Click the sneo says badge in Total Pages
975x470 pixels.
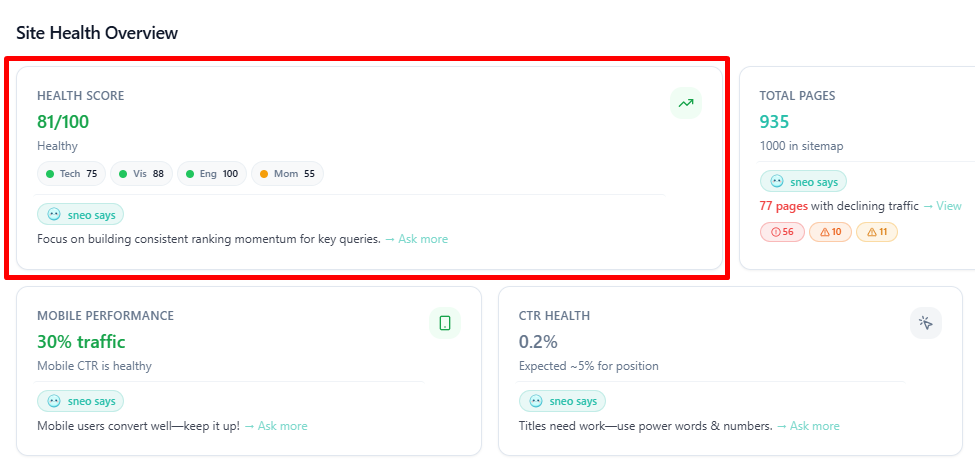click(803, 181)
